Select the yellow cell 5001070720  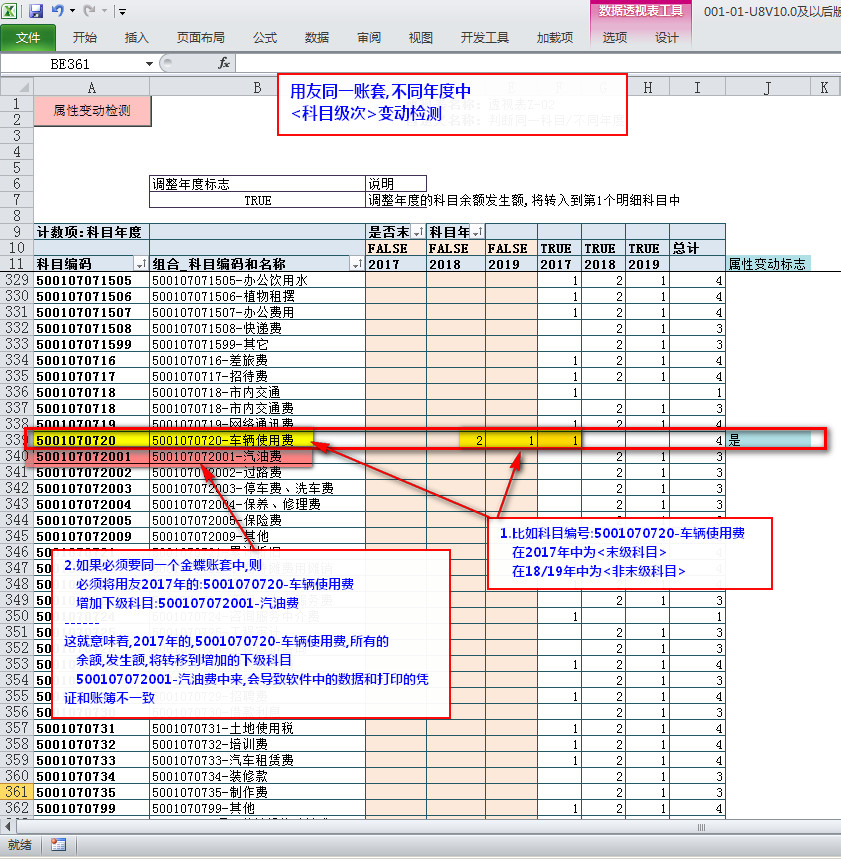(90, 440)
